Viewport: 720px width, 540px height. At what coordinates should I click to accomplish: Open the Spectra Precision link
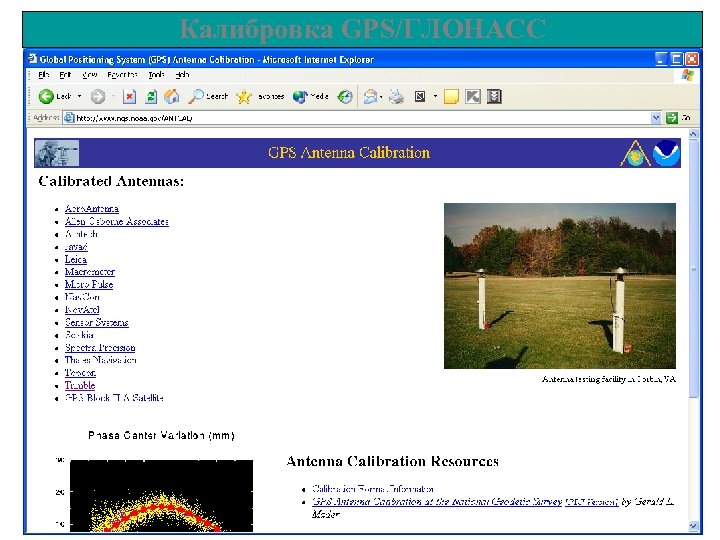100,348
